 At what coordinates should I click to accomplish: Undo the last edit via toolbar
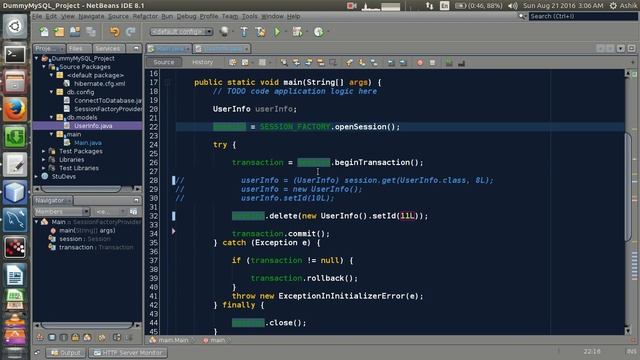tap(115, 31)
